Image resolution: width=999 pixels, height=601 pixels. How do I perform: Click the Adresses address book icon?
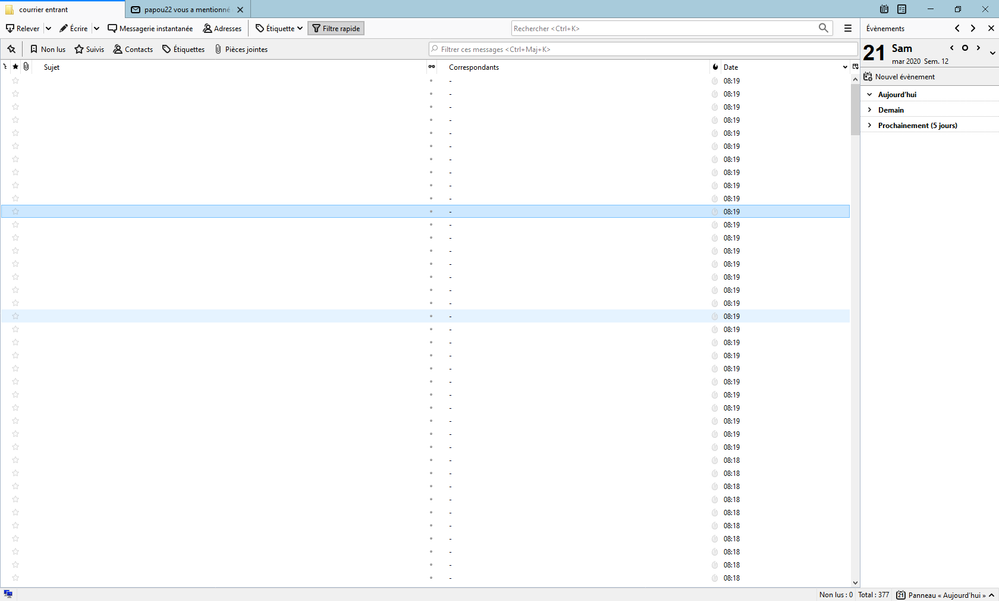pyautogui.click(x=222, y=29)
